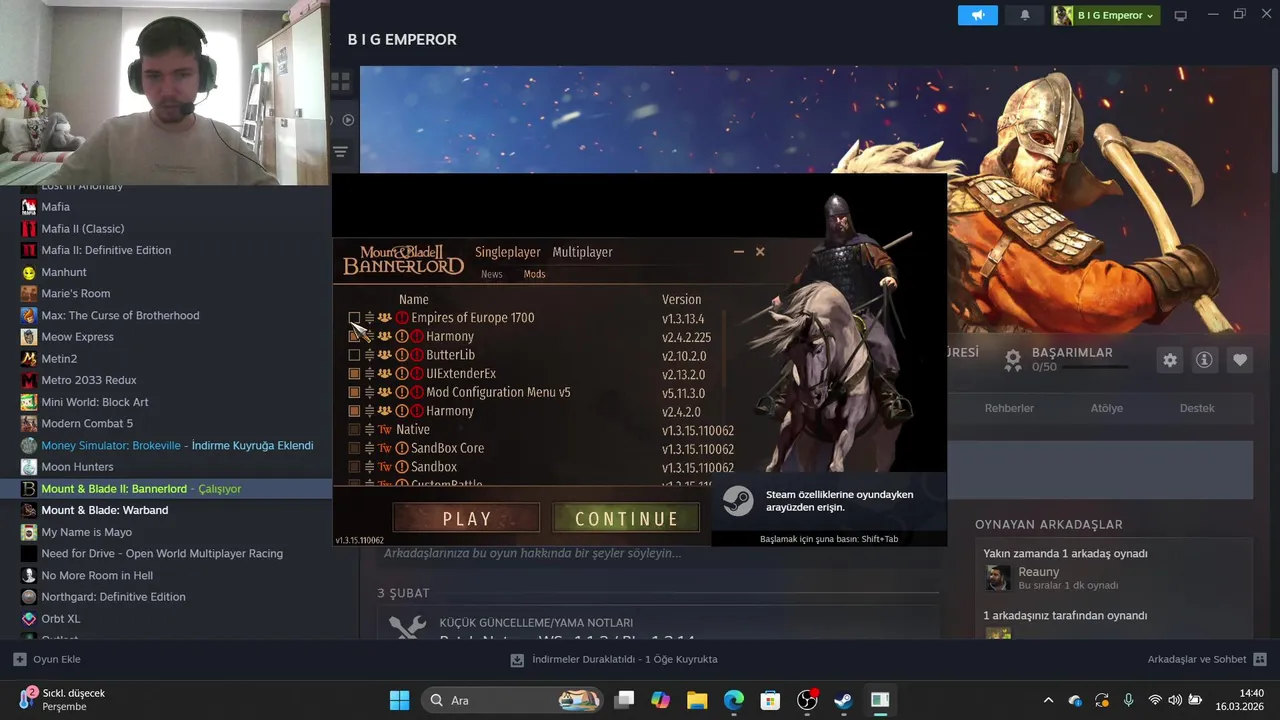Screen dimensions: 1280x720
Task: Add Bannerlord to favorites with heart icon
Action: 1240,360
